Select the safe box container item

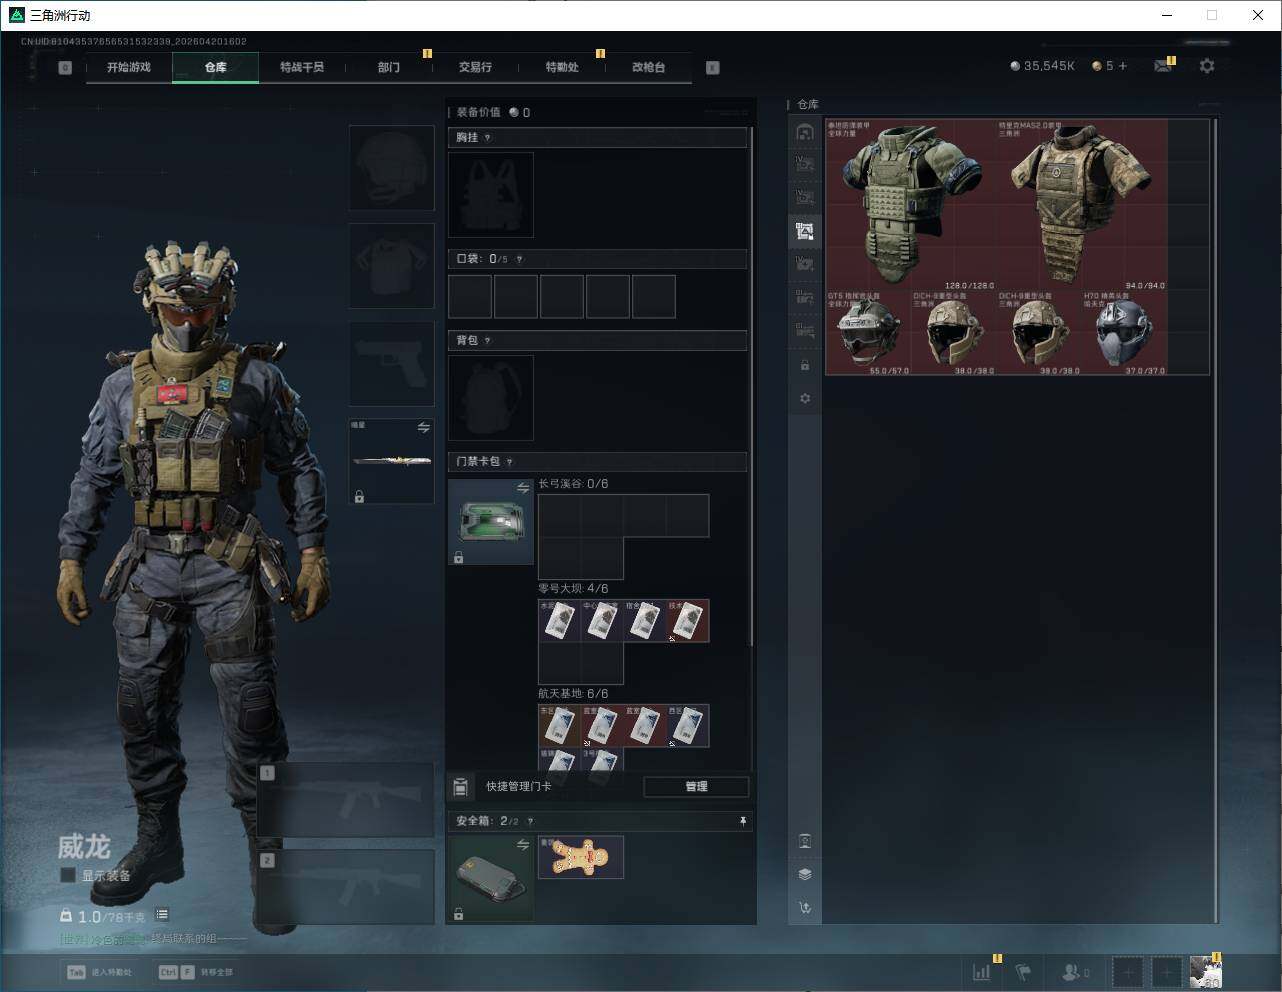tap(491, 878)
